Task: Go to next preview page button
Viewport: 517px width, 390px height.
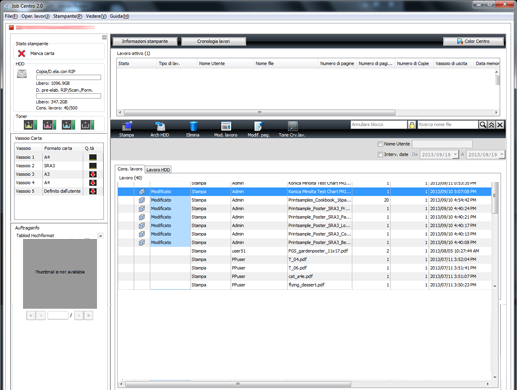Action: pos(79,315)
